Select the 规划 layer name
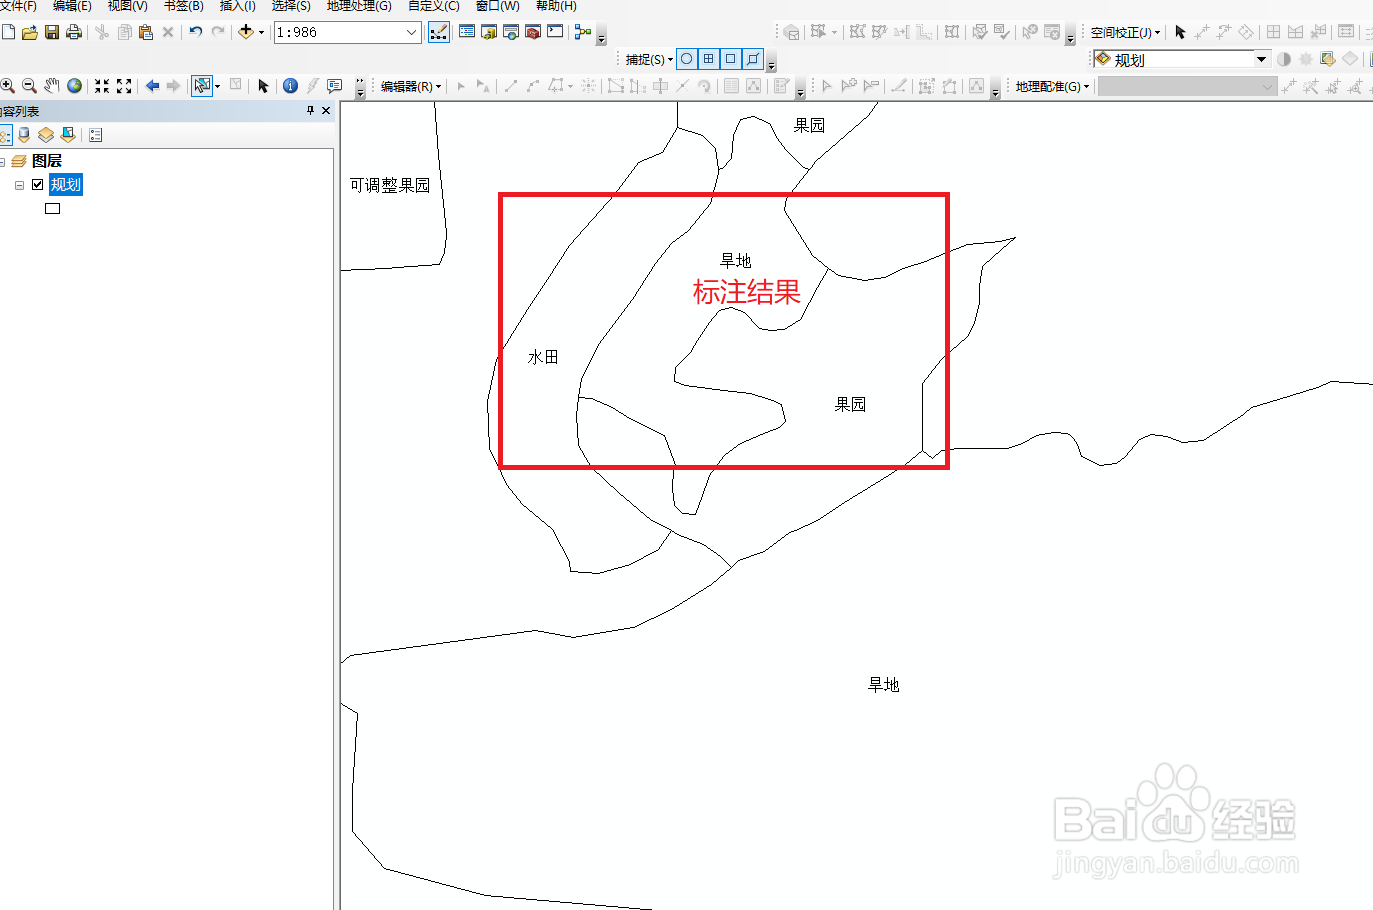 coord(65,184)
